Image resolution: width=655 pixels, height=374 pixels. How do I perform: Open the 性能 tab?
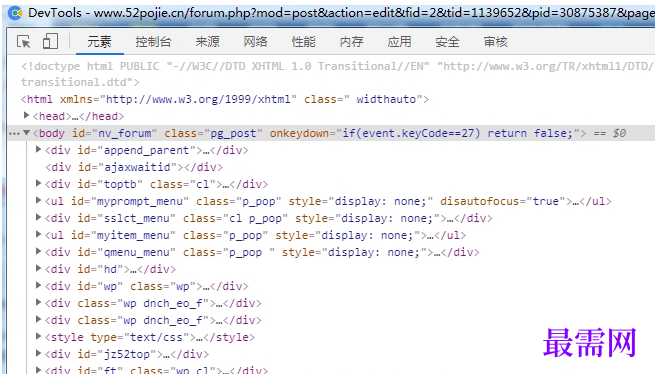point(303,42)
